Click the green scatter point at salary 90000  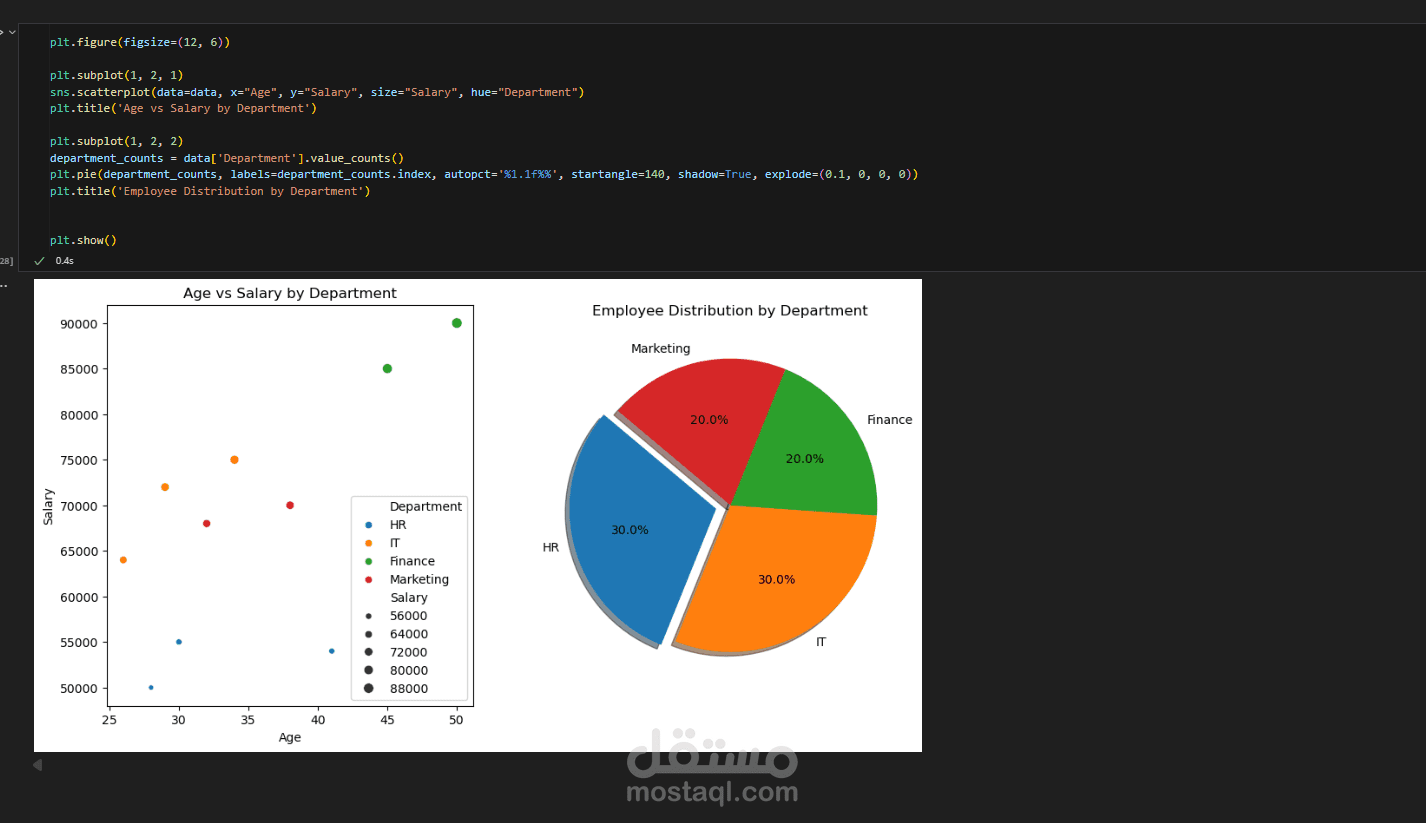pos(457,323)
